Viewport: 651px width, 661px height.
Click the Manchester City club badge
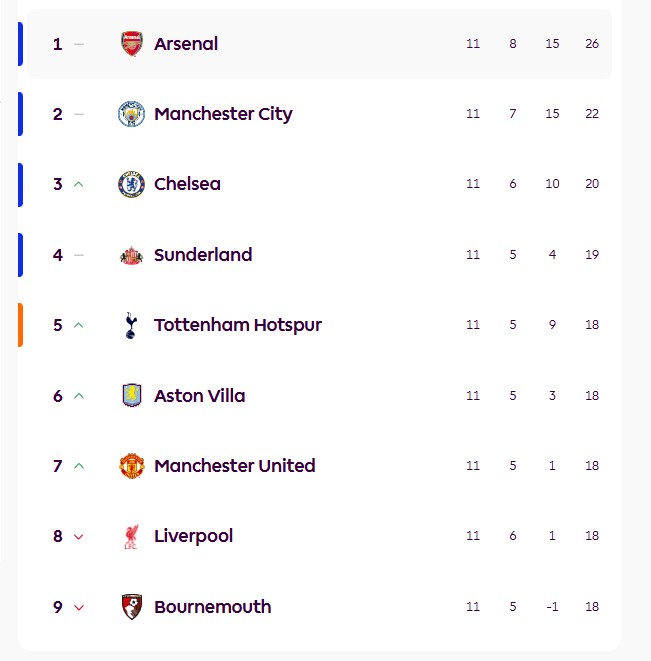point(132,114)
